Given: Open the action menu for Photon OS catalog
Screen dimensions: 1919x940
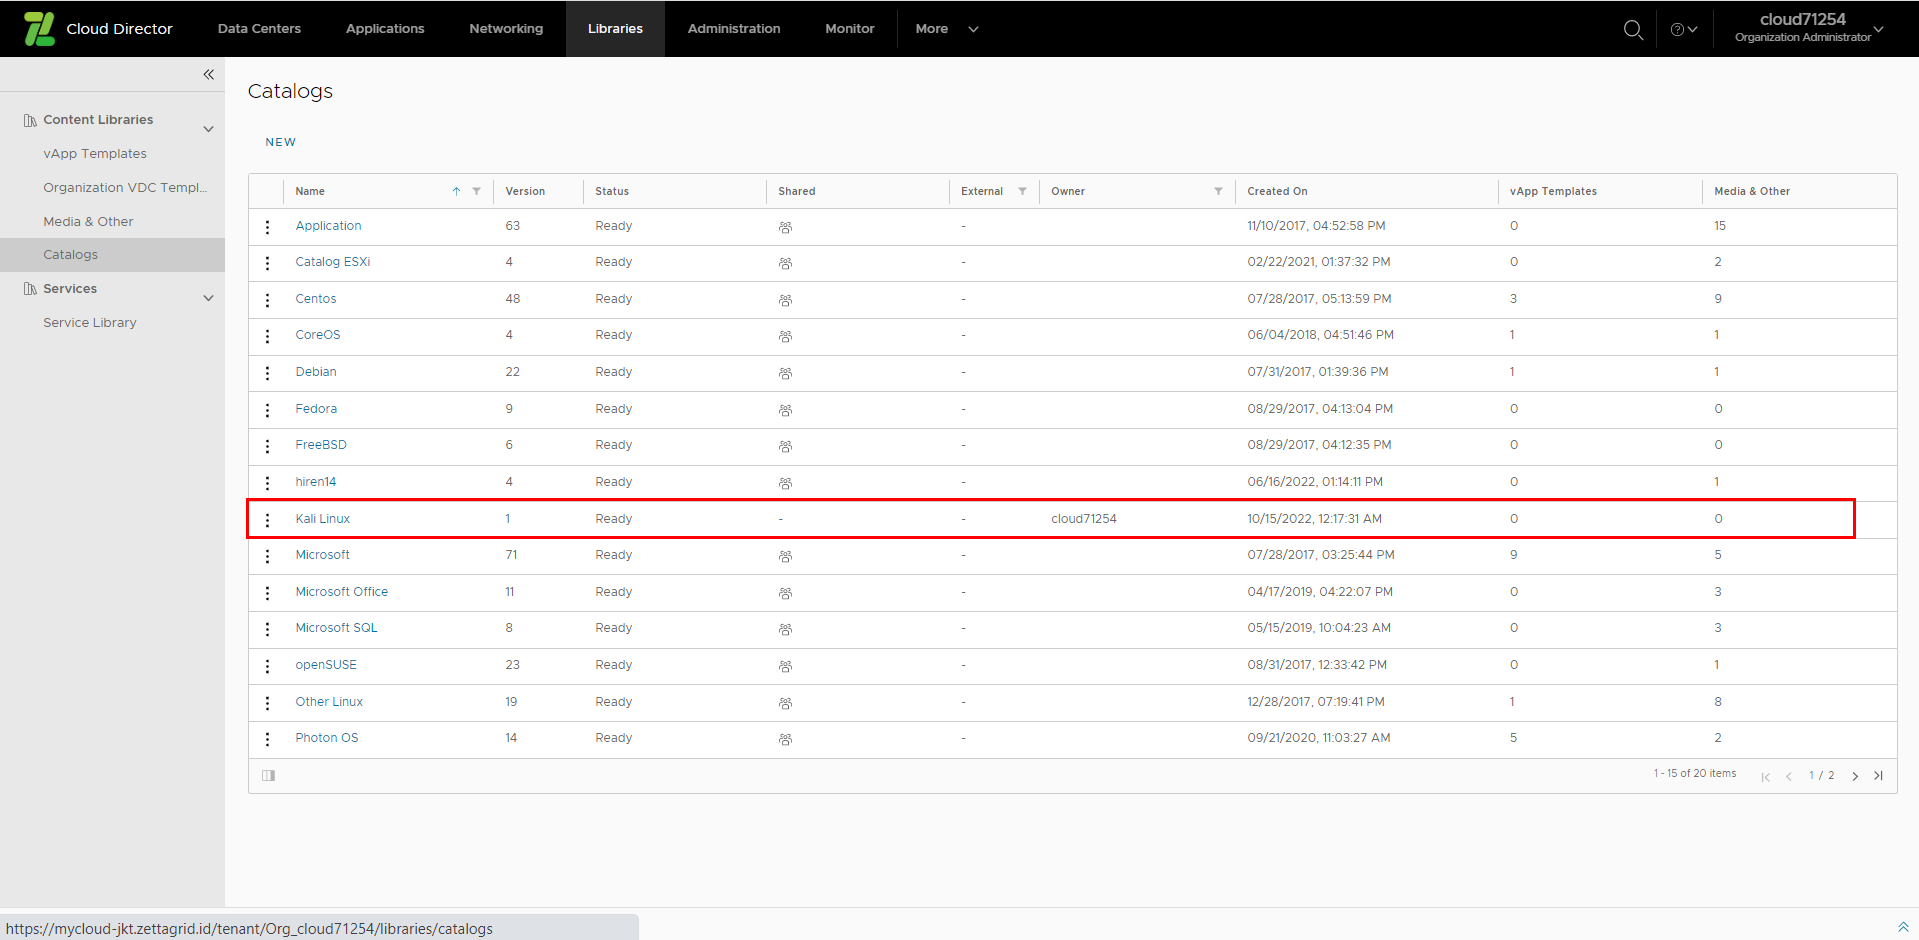Looking at the screenshot, I should 267,738.
